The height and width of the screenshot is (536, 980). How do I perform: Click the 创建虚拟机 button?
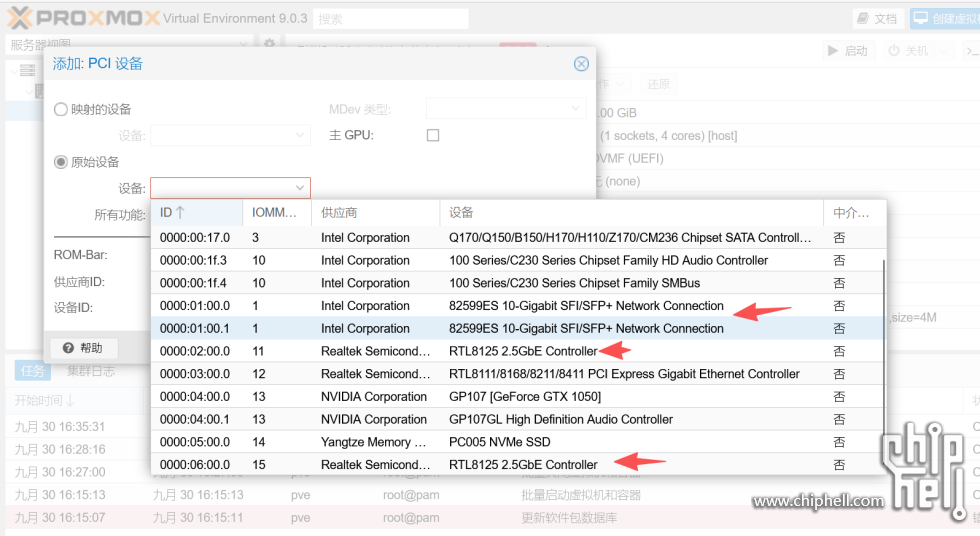(944, 19)
